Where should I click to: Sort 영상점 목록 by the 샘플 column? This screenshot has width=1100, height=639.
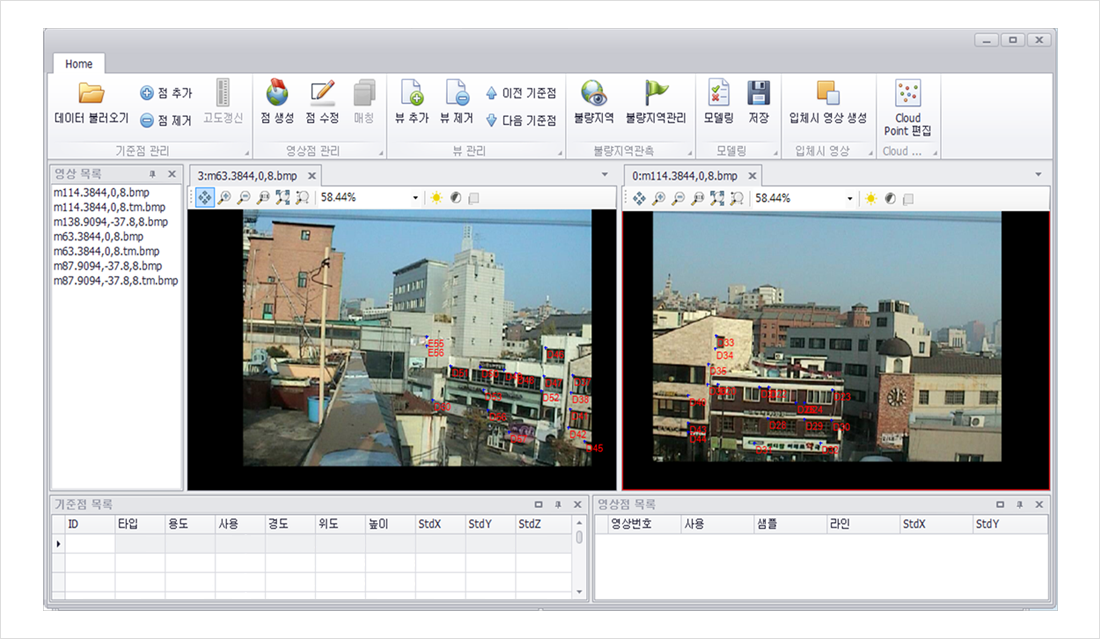(x=790, y=524)
